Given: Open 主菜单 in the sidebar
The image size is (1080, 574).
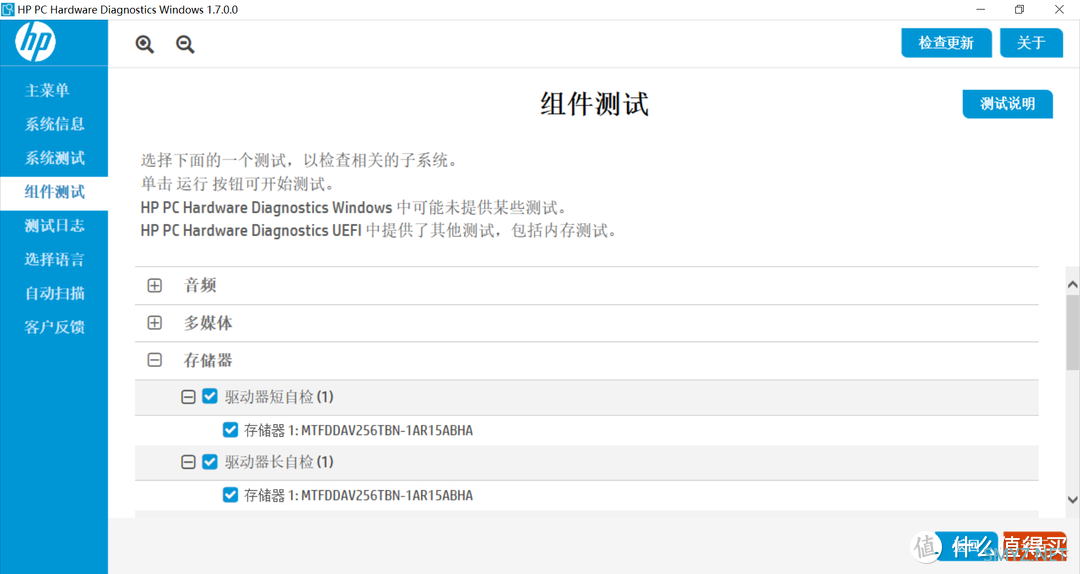Looking at the screenshot, I should [x=47, y=90].
